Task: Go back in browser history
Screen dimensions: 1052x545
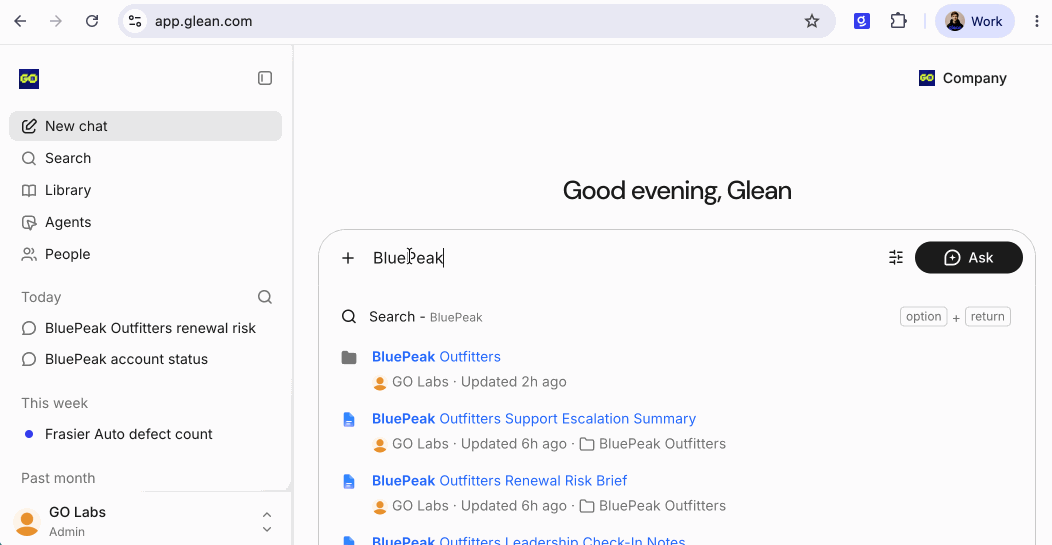Action: [x=20, y=21]
